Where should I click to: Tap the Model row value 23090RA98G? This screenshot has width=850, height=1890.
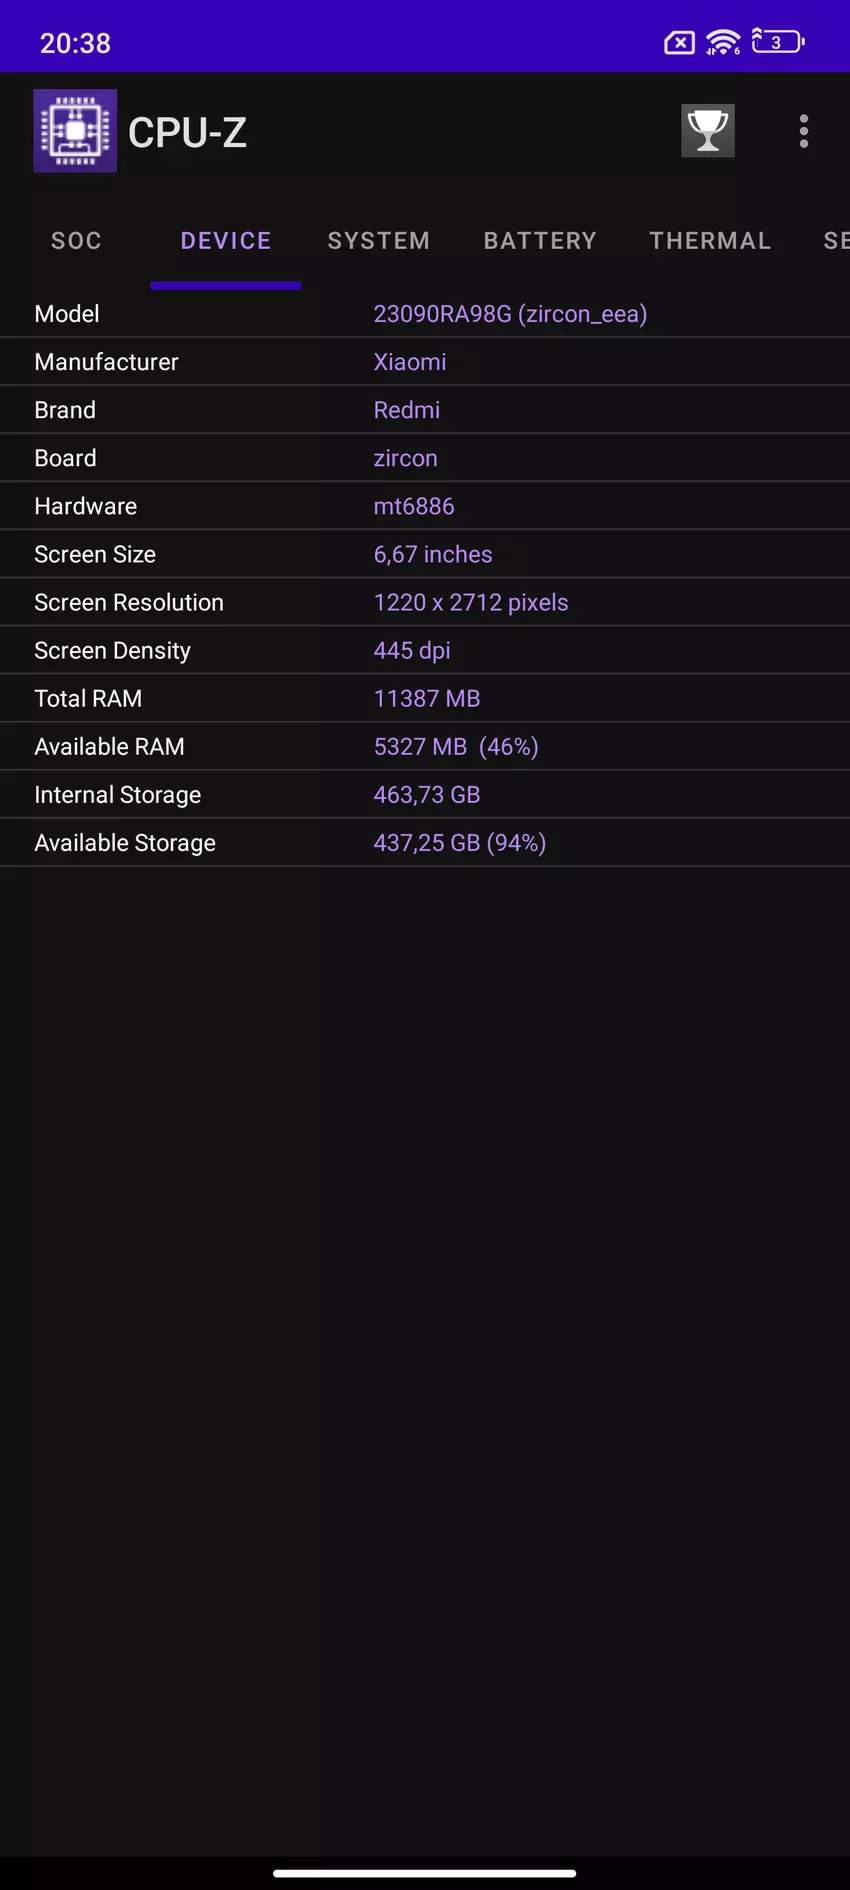point(510,314)
